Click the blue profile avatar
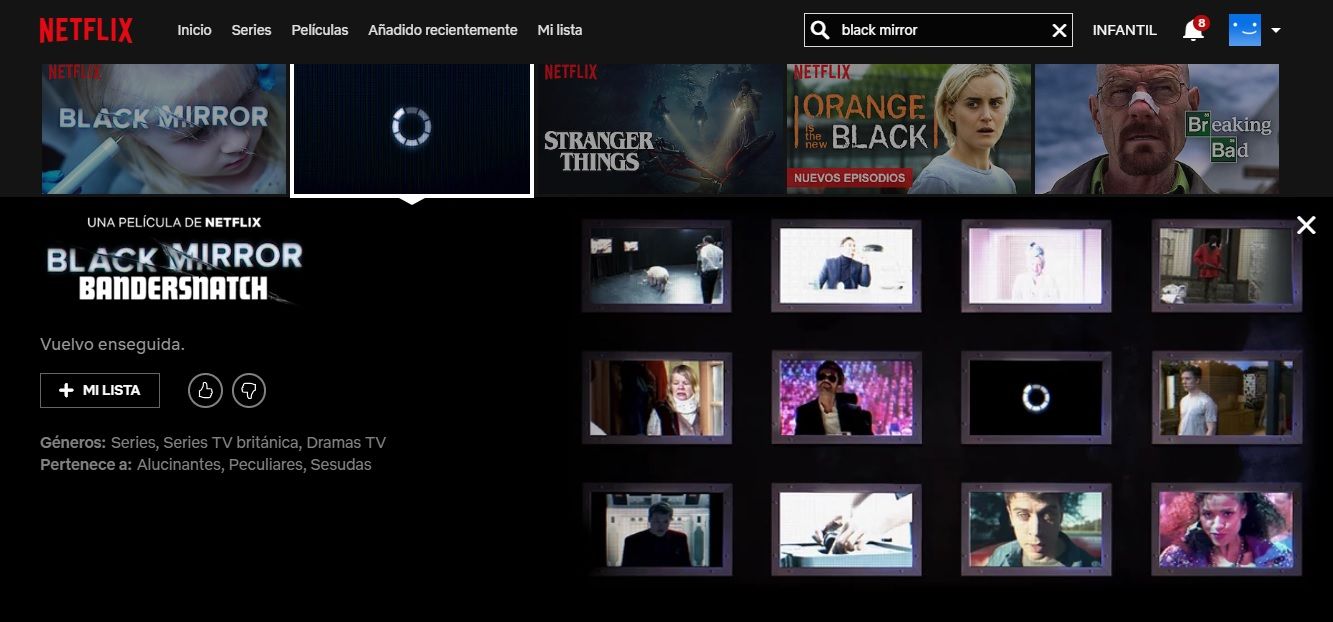 (x=1245, y=30)
